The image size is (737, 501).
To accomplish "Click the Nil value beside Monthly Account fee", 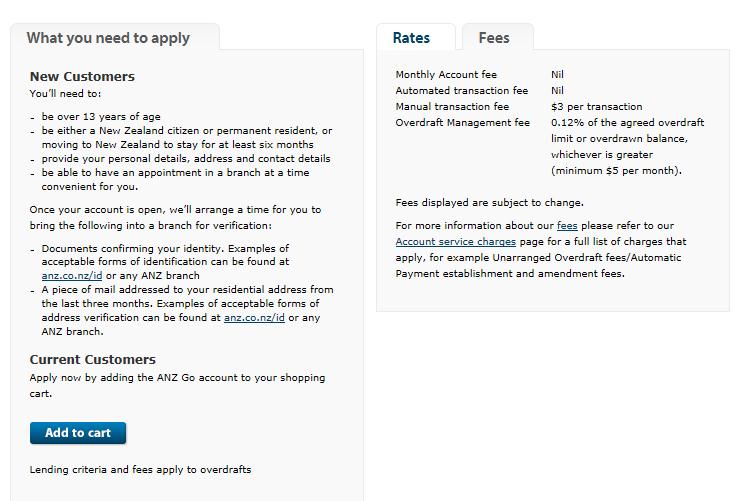I will pyautogui.click(x=557, y=75).
